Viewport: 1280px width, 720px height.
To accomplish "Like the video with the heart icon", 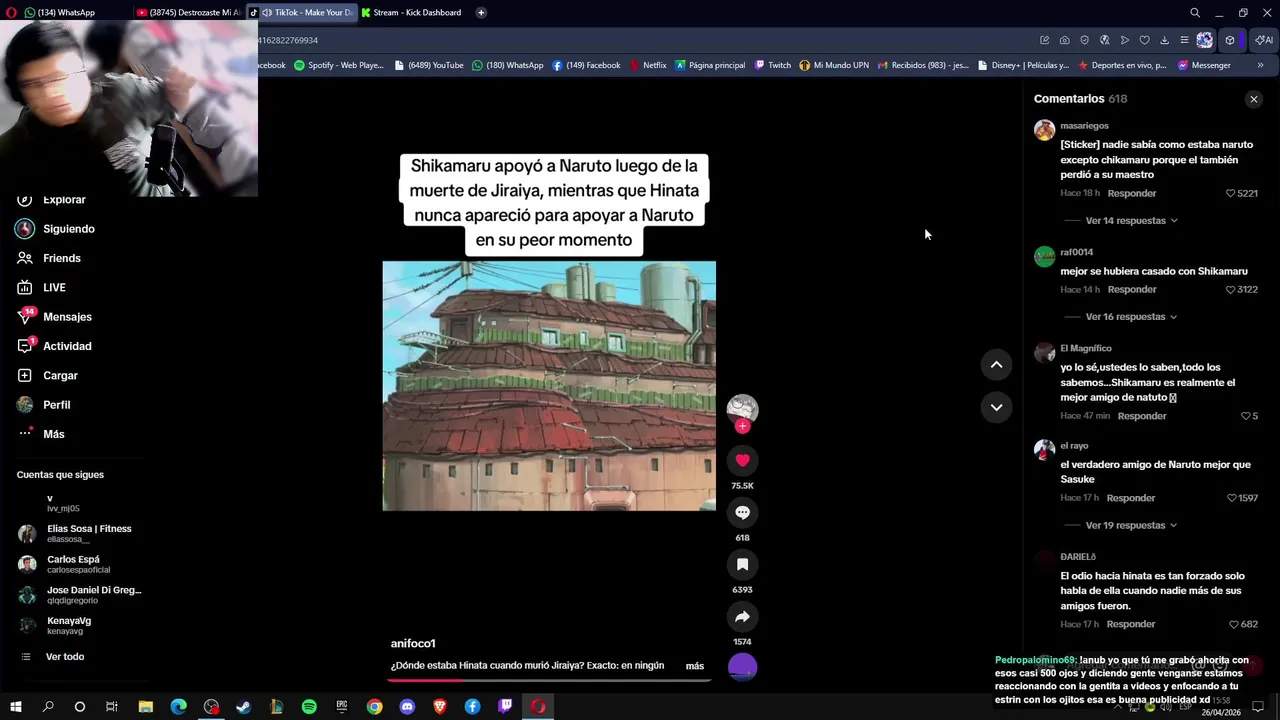I will pos(742,460).
